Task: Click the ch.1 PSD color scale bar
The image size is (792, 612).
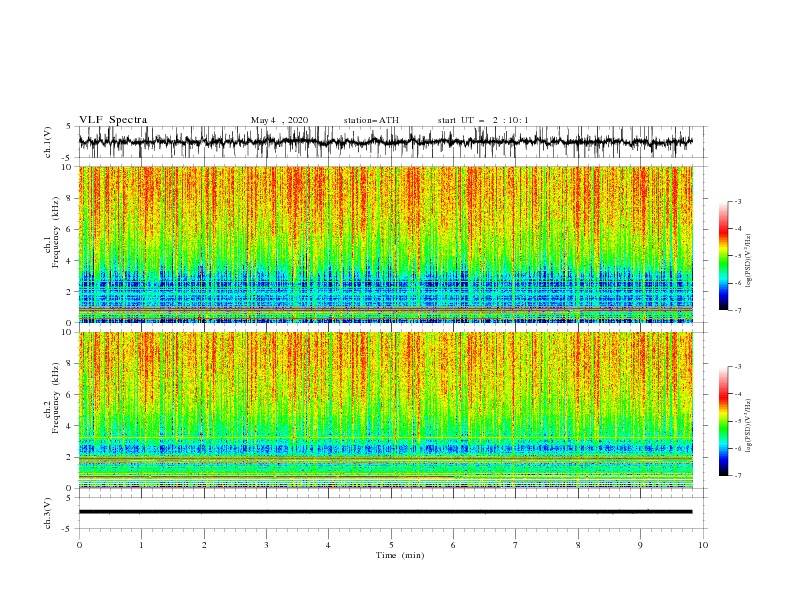Action: pyautogui.click(x=724, y=256)
